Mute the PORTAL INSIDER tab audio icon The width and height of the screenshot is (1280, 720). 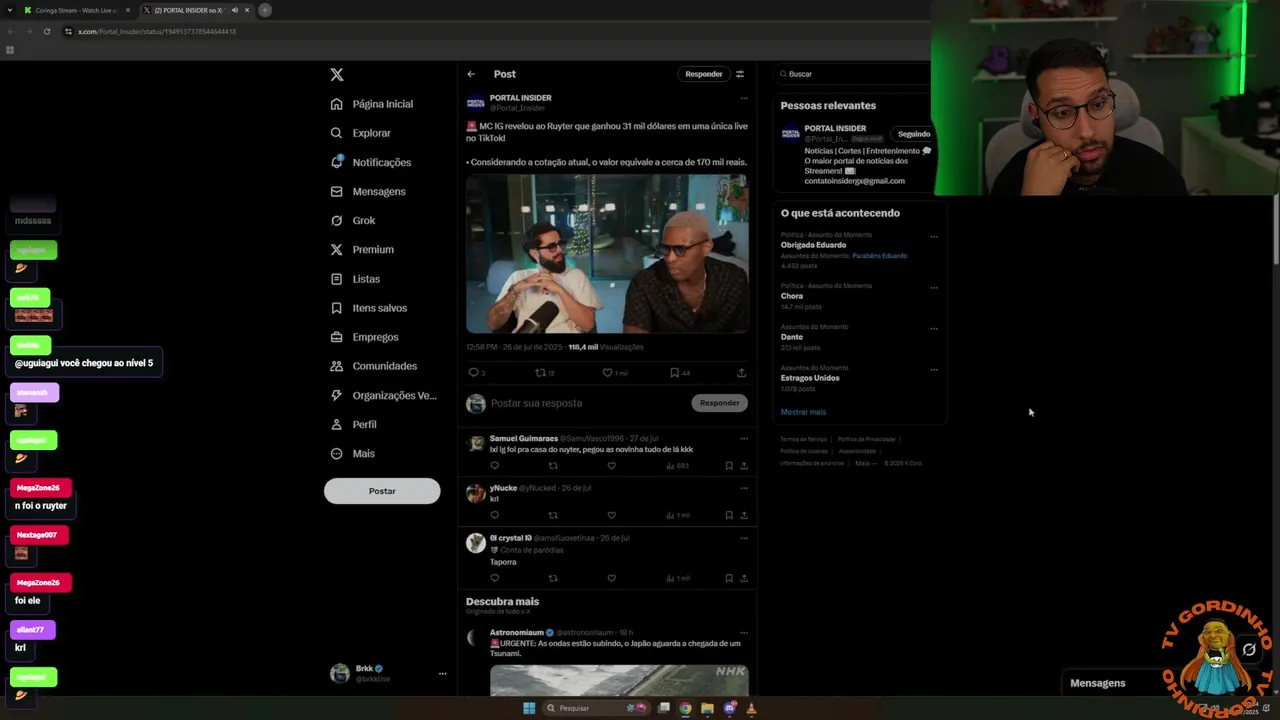(x=234, y=10)
